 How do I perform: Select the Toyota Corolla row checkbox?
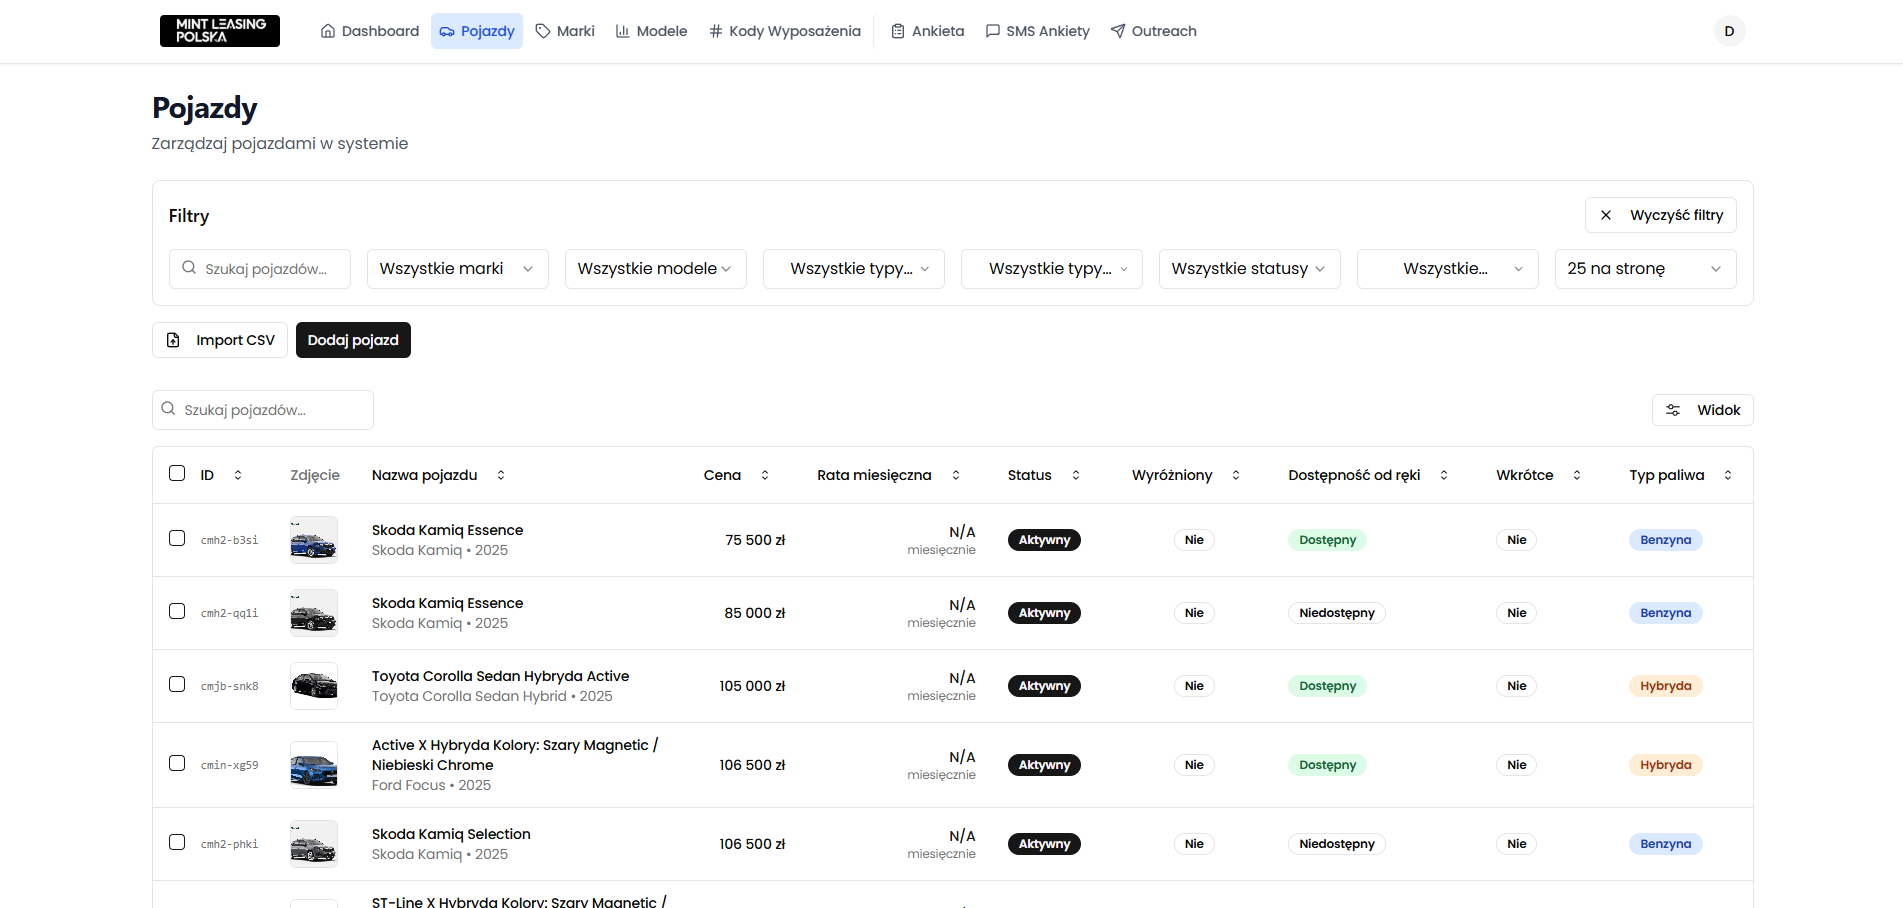pyautogui.click(x=177, y=684)
